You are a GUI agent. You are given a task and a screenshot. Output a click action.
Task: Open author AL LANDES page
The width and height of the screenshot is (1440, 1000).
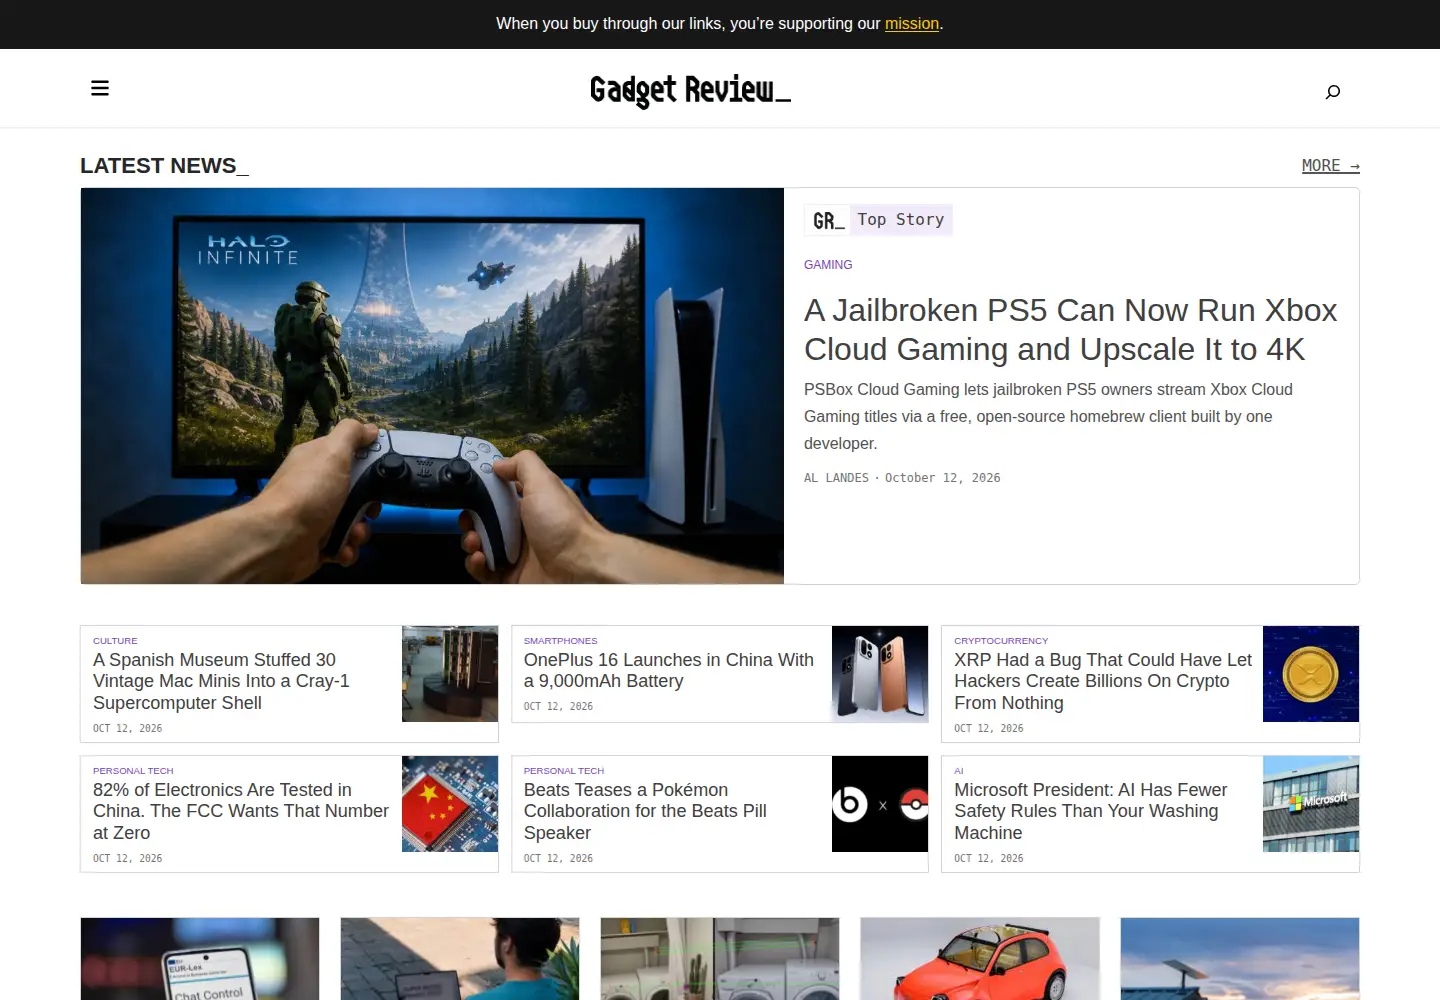point(836,478)
